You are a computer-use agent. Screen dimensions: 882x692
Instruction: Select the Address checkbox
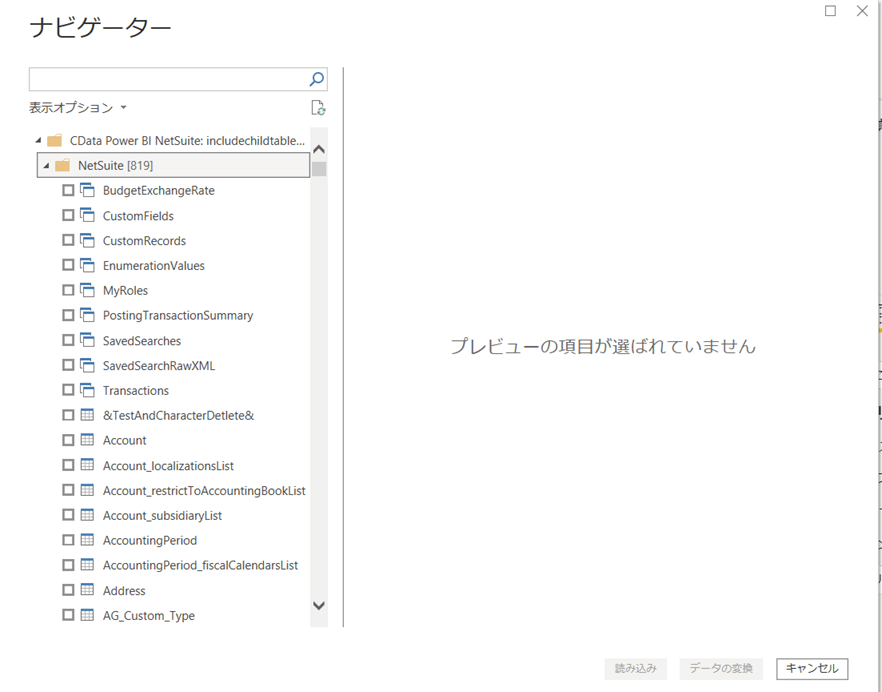[x=68, y=590]
